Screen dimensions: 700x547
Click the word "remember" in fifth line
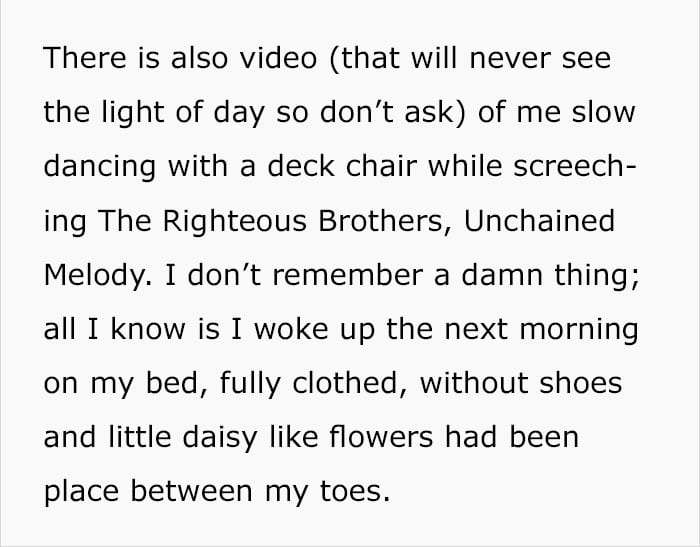(x=348, y=275)
